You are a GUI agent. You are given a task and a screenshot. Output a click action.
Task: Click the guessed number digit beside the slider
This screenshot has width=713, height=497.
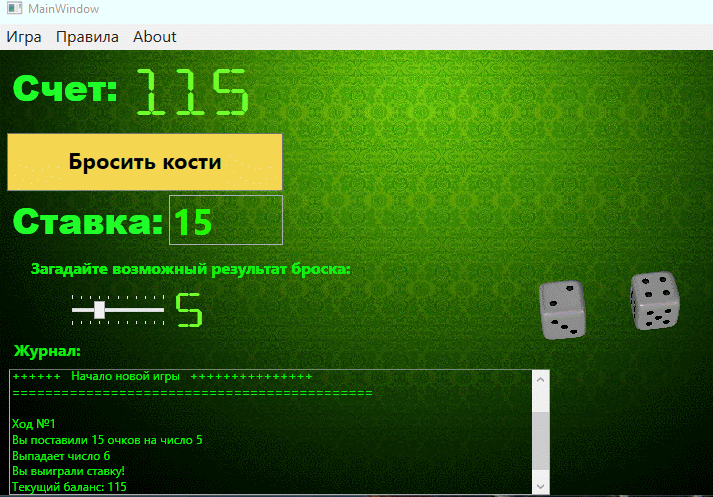point(190,311)
